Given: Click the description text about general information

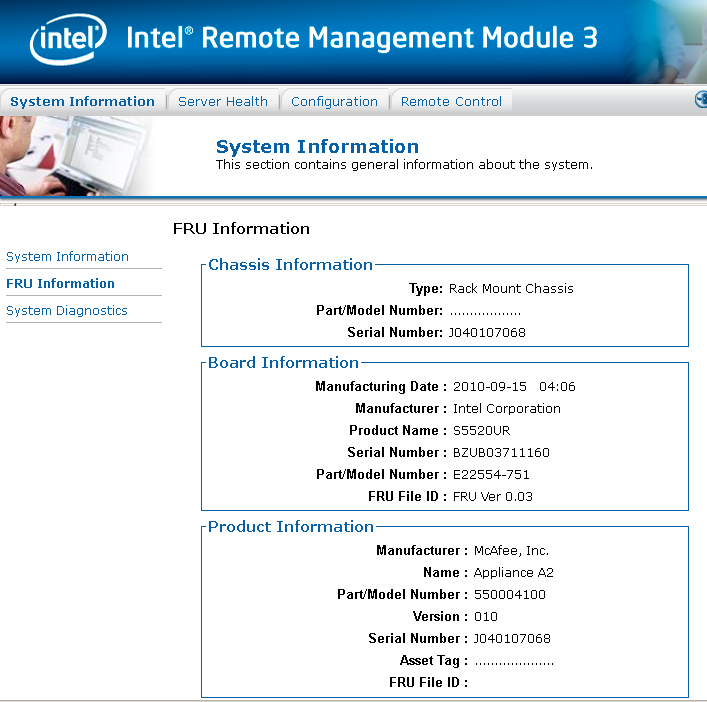Looking at the screenshot, I should [x=404, y=165].
